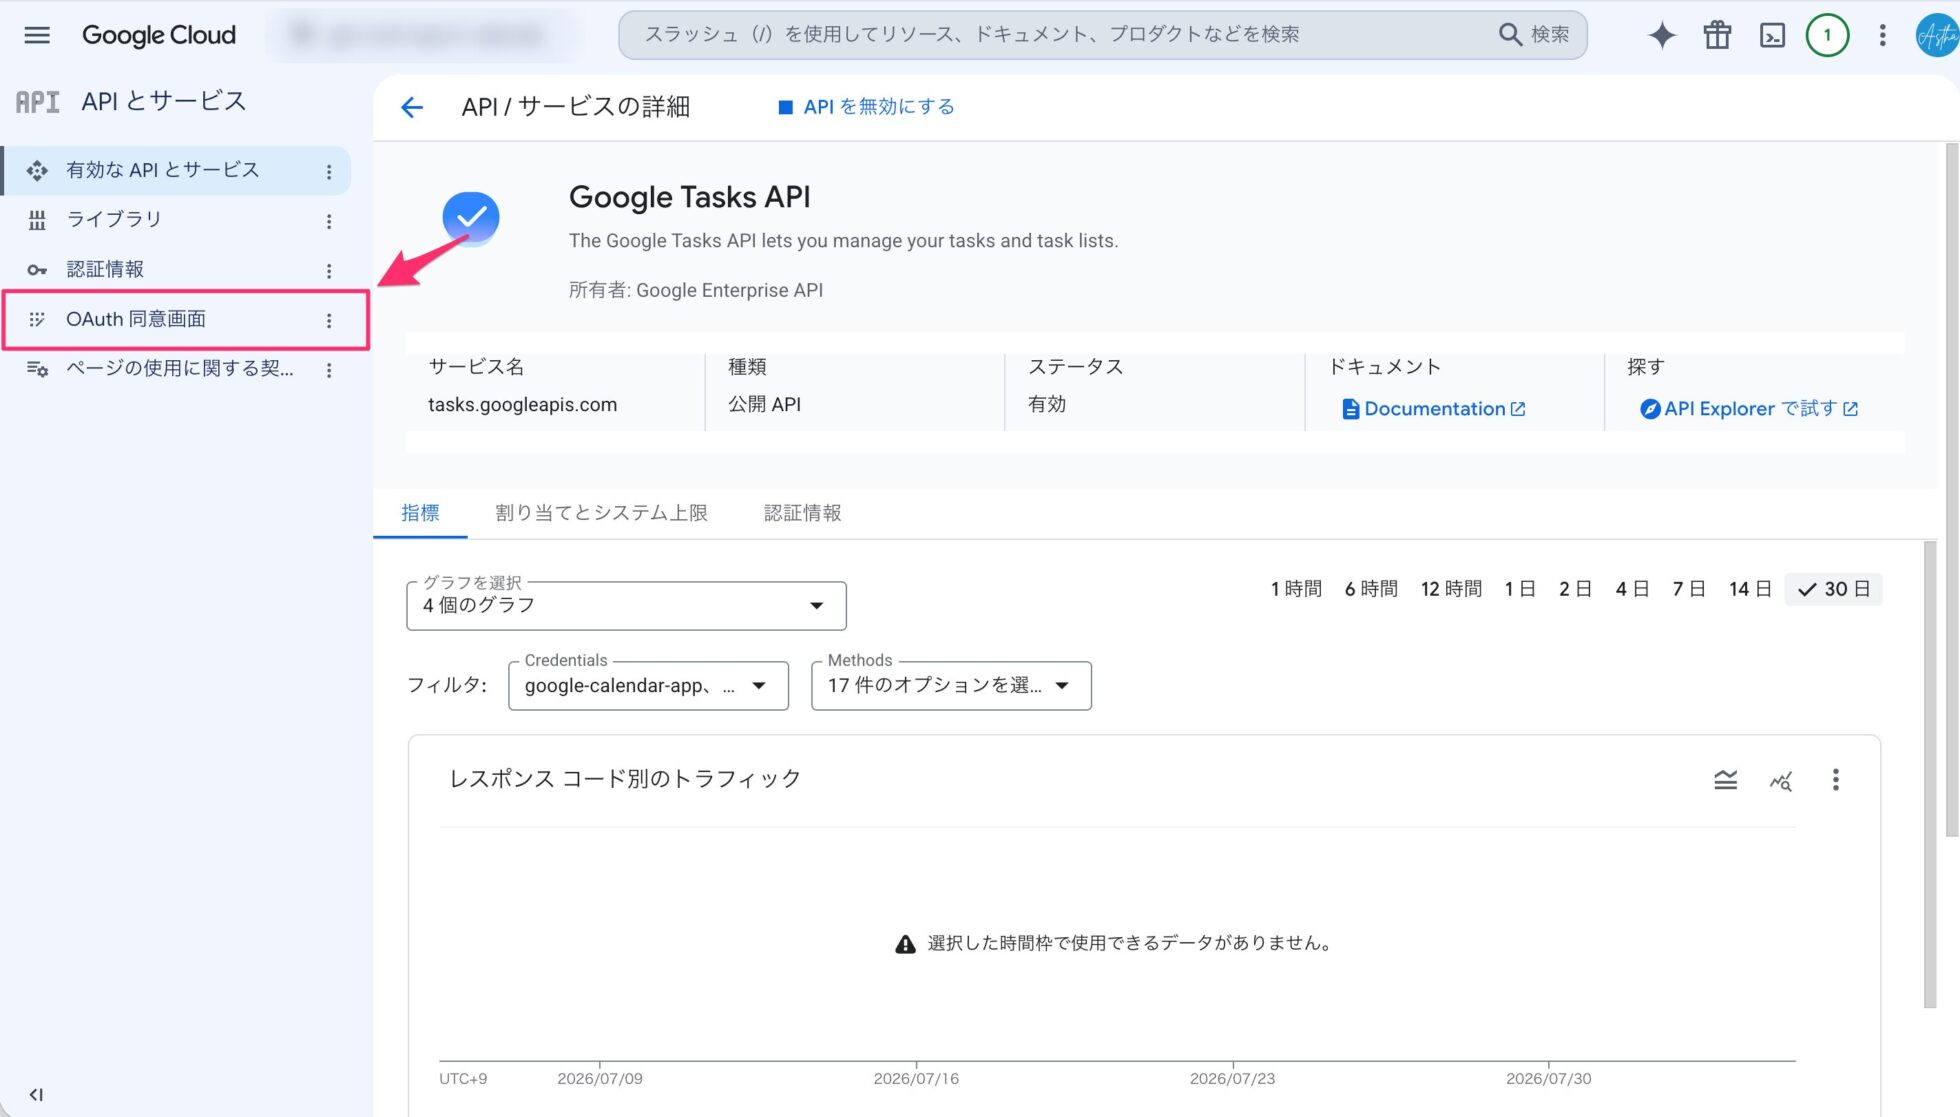The width and height of the screenshot is (1960, 1117).
Task: Open Gemini AI sparkle assistant
Action: tap(1662, 35)
